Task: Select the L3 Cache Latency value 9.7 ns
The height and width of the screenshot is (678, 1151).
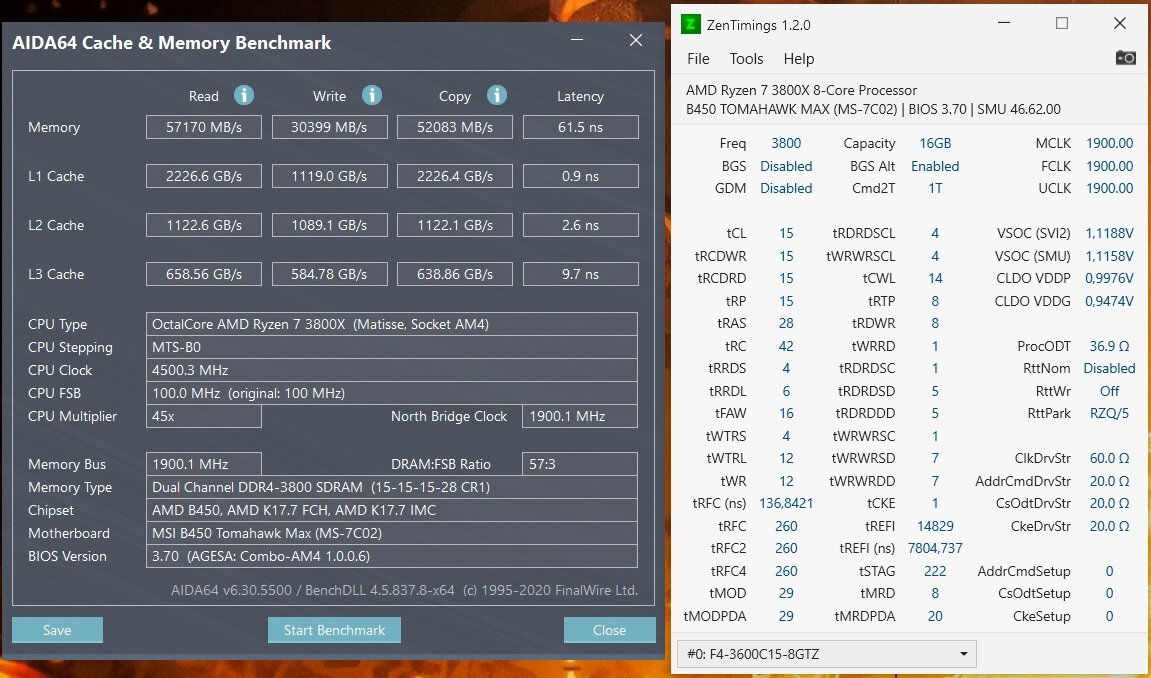Action: pyautogui.click(x=581, y=274)
